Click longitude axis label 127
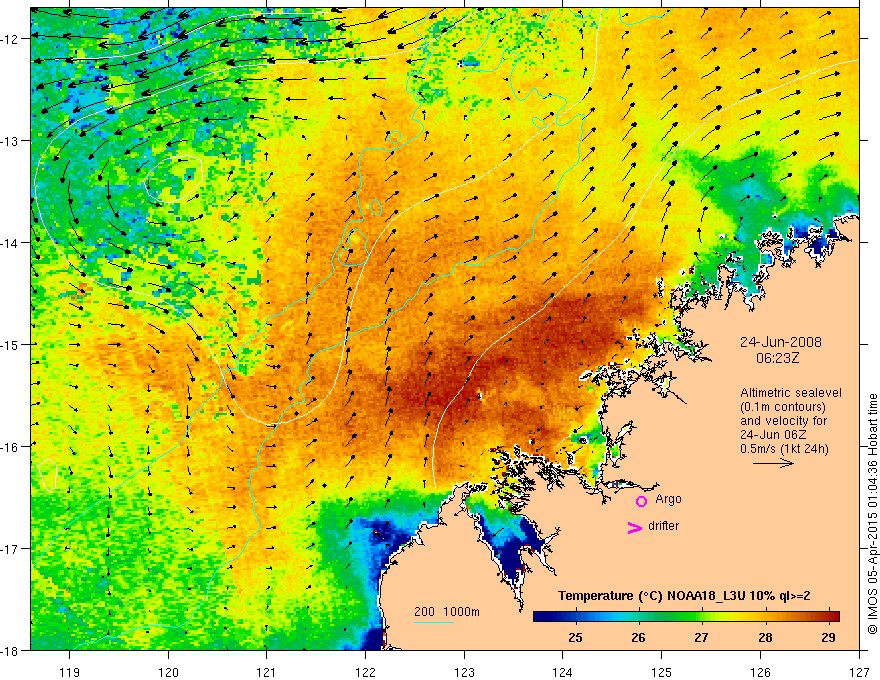The height and width of the screenshot is (680, 880). point(859,672)
